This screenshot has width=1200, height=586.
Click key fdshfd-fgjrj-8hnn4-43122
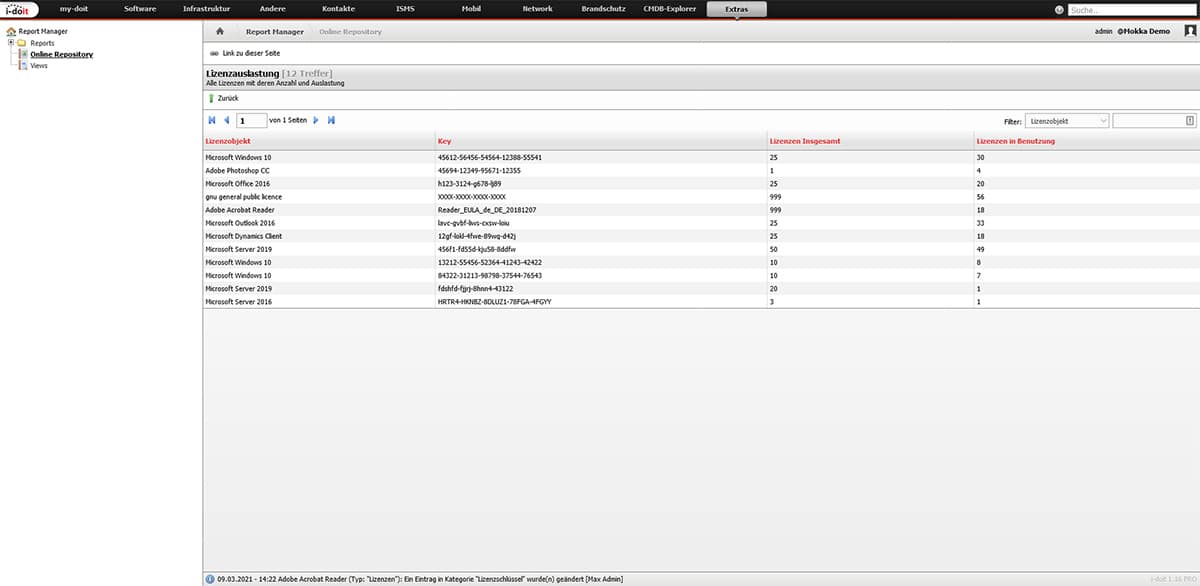(x=476, y=288)
